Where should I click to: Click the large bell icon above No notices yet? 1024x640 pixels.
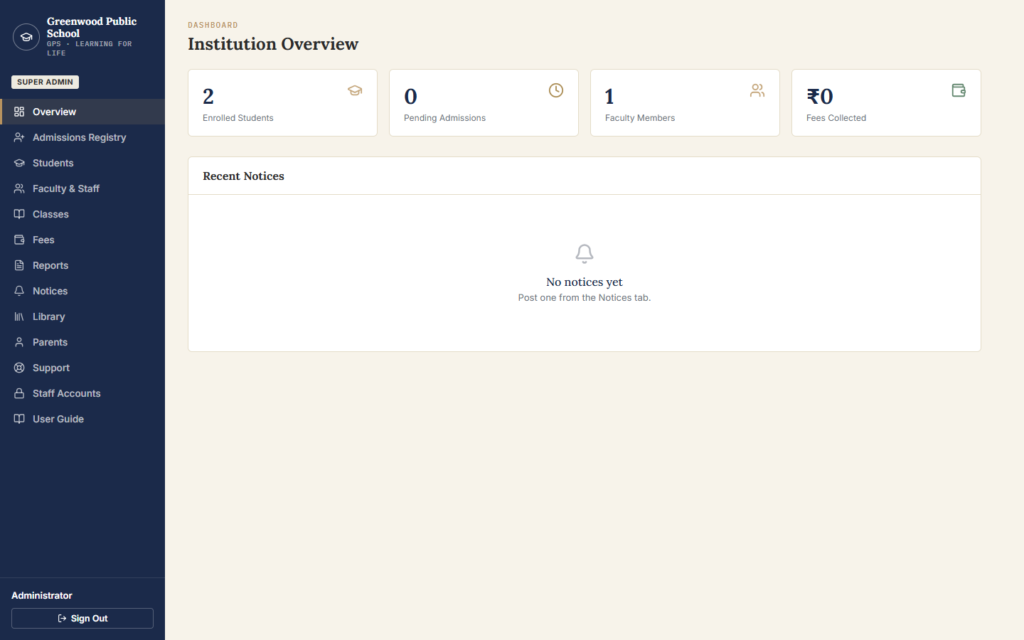click(x=584, y=253)
